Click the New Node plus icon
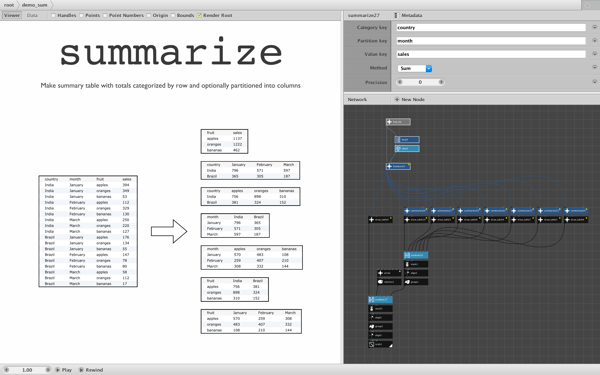 point(397,99)
